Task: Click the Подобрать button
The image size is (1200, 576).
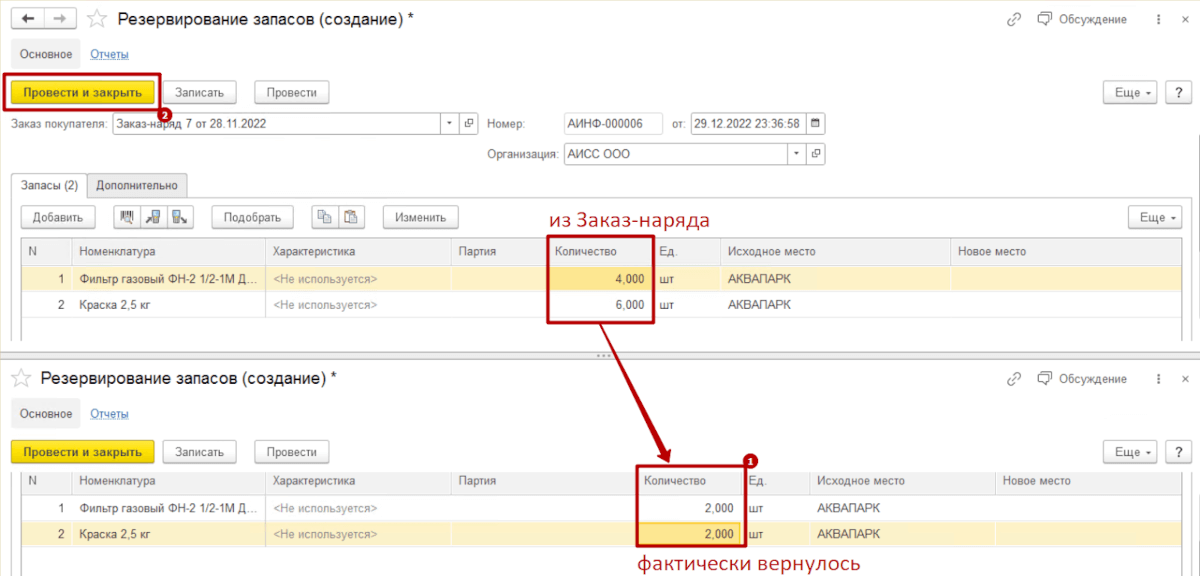Action: coord(252,217)
